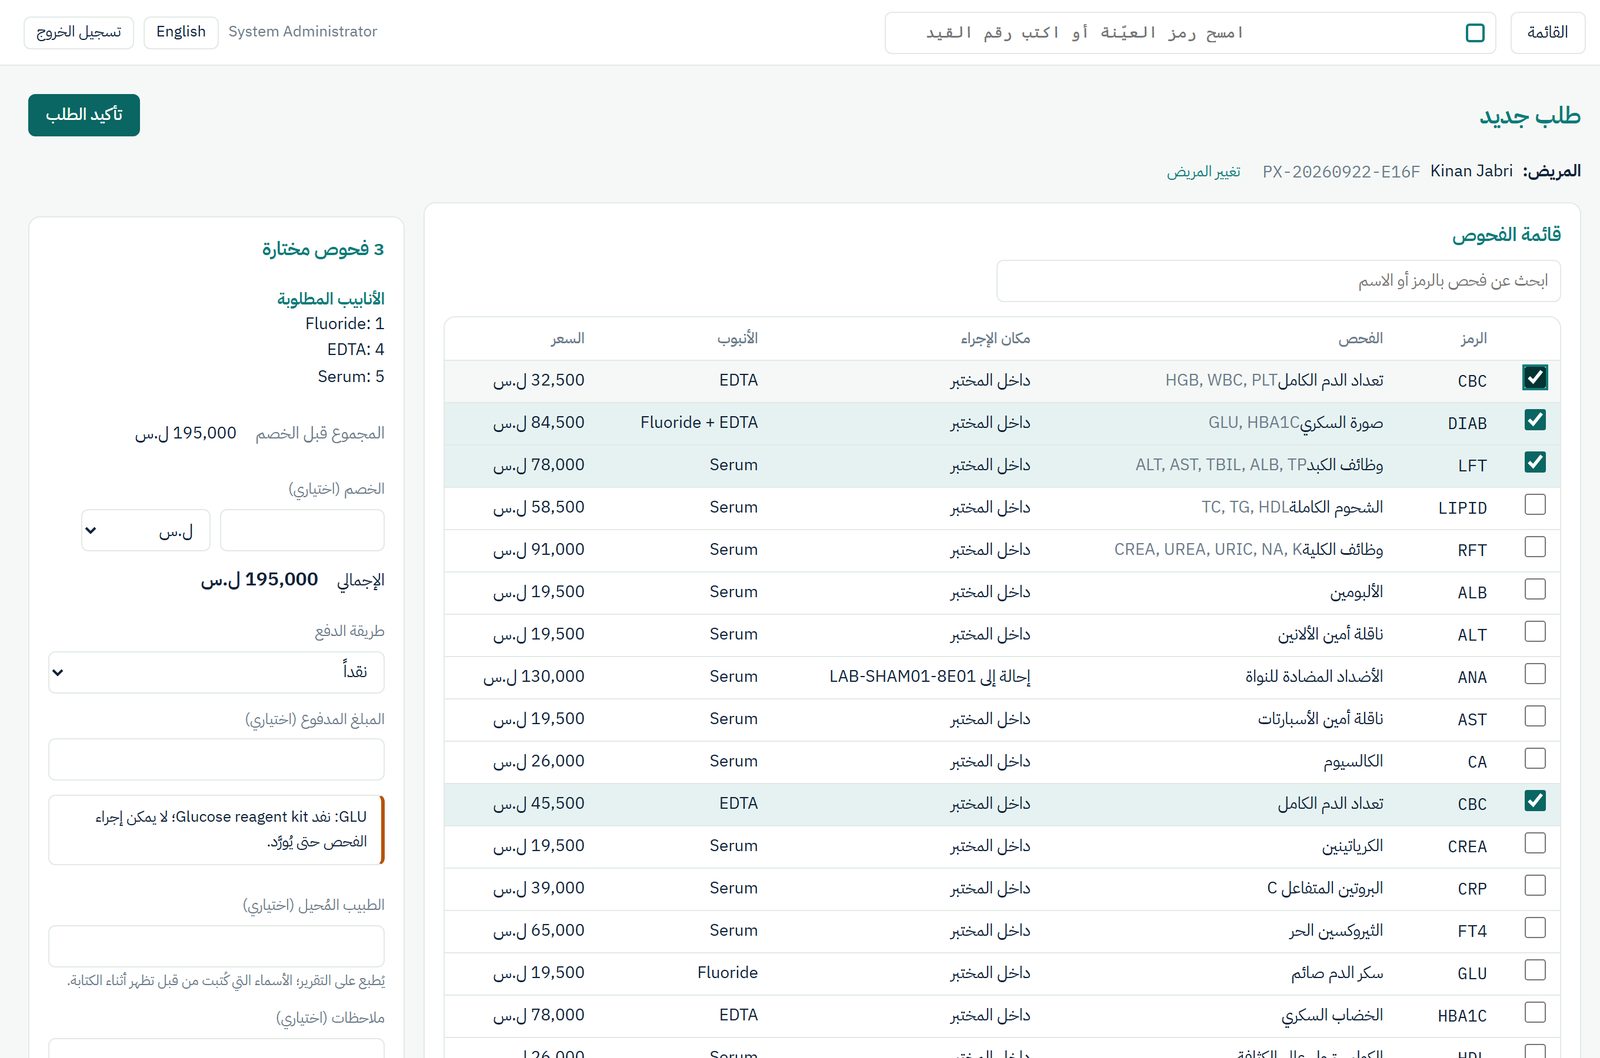This screenshot has width=1600, height=1058.
Task: Click the discount amount input field
Action: click(x=302, y=530)
